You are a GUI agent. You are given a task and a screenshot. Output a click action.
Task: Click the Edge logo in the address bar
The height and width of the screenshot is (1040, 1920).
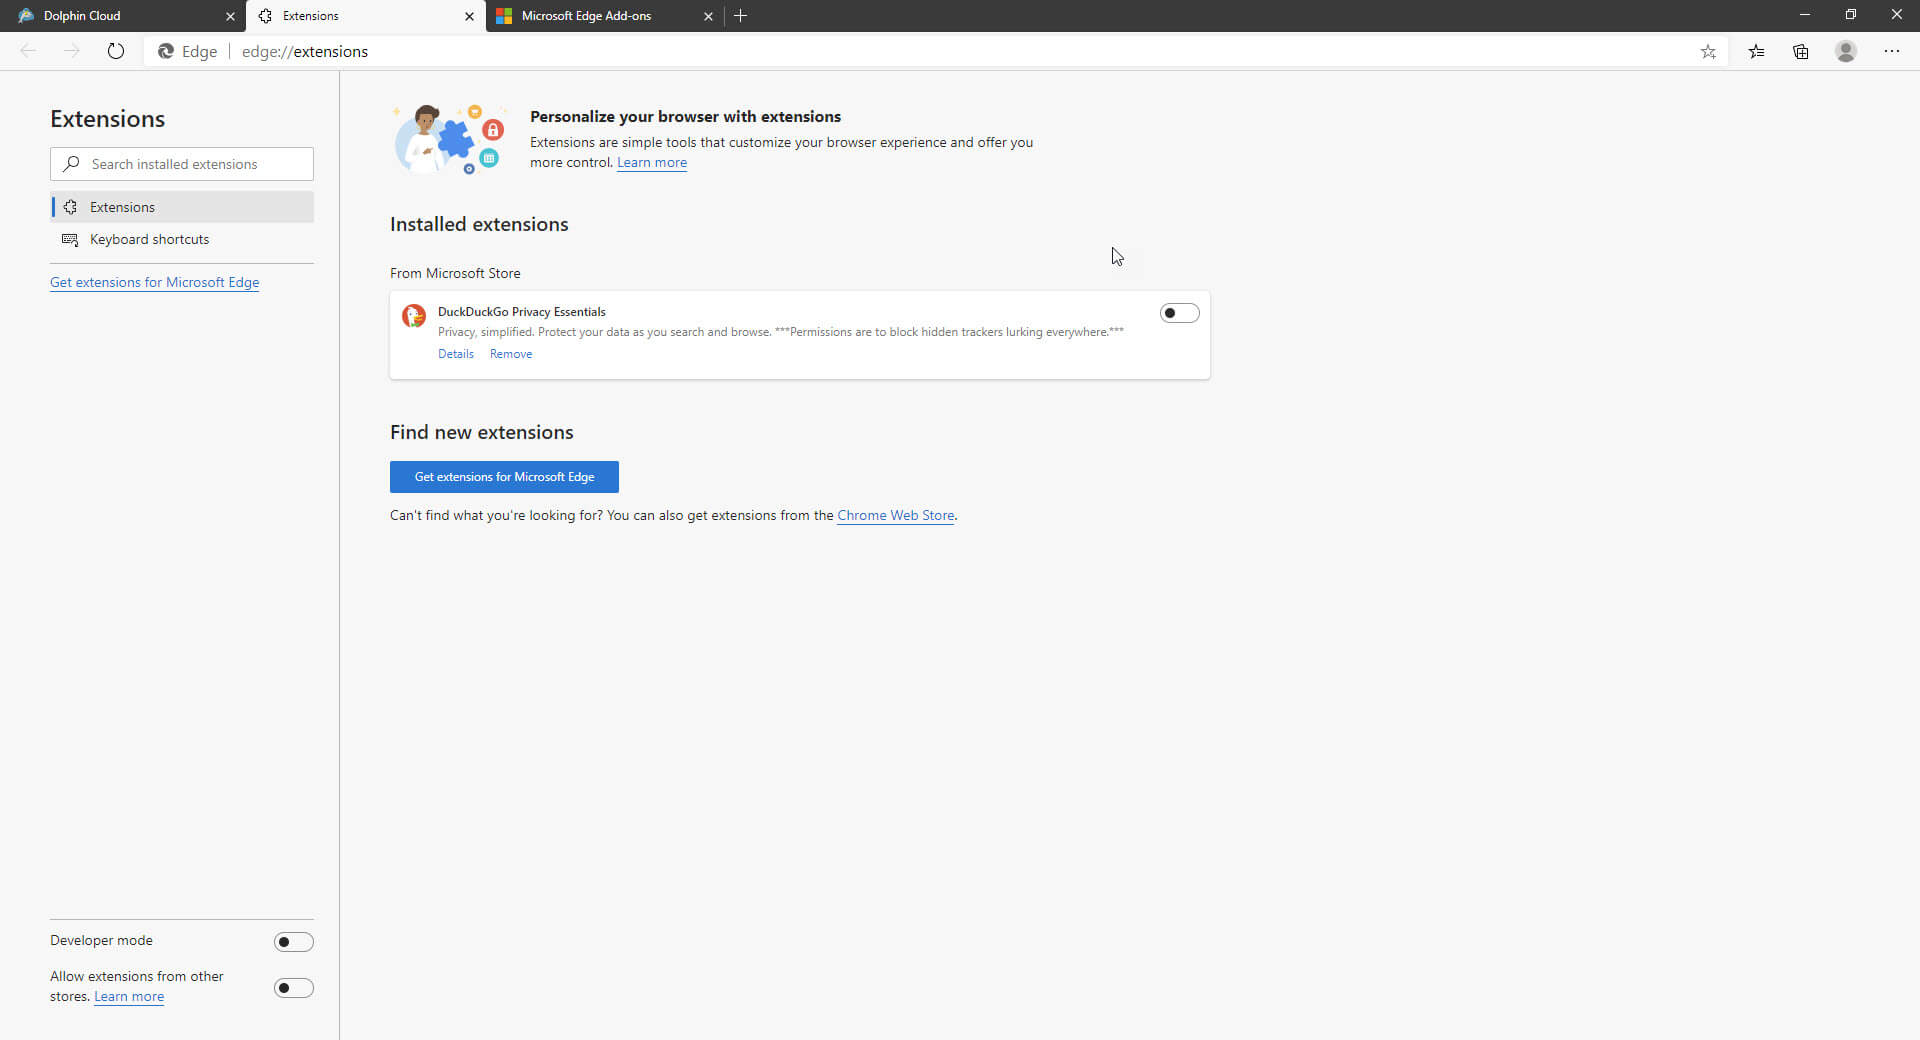[x=166, y=51]
